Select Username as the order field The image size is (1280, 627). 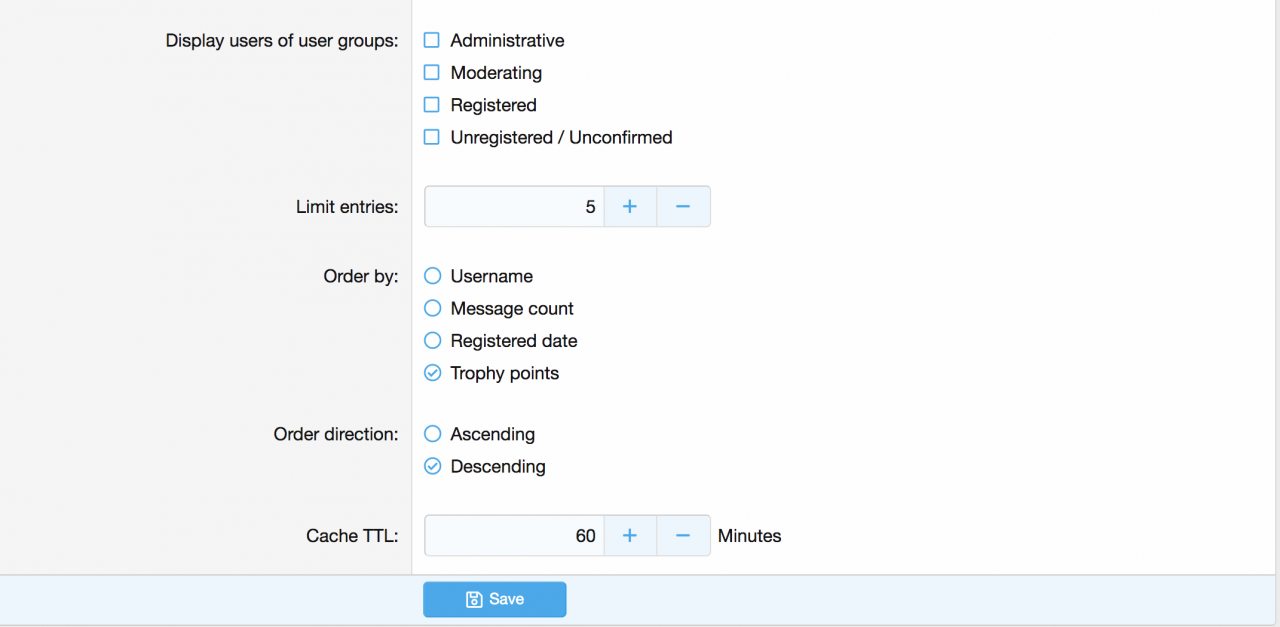point(432,276)
